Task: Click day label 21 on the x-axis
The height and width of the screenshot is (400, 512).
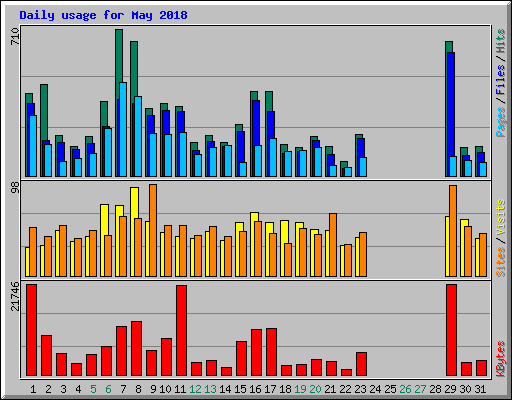Action: pos(330,389)
